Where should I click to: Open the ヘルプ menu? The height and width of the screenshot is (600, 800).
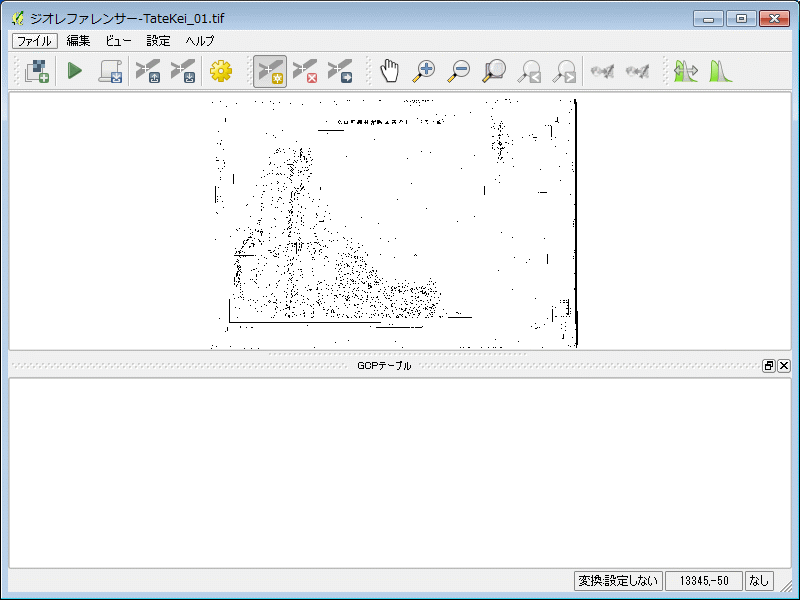point(199,41)
